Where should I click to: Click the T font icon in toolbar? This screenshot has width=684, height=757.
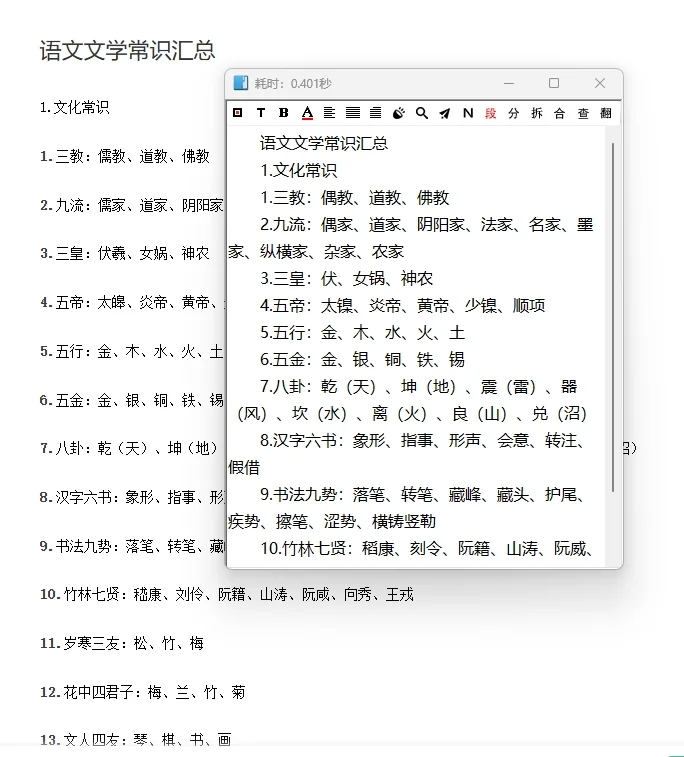(x=261, y=113)
